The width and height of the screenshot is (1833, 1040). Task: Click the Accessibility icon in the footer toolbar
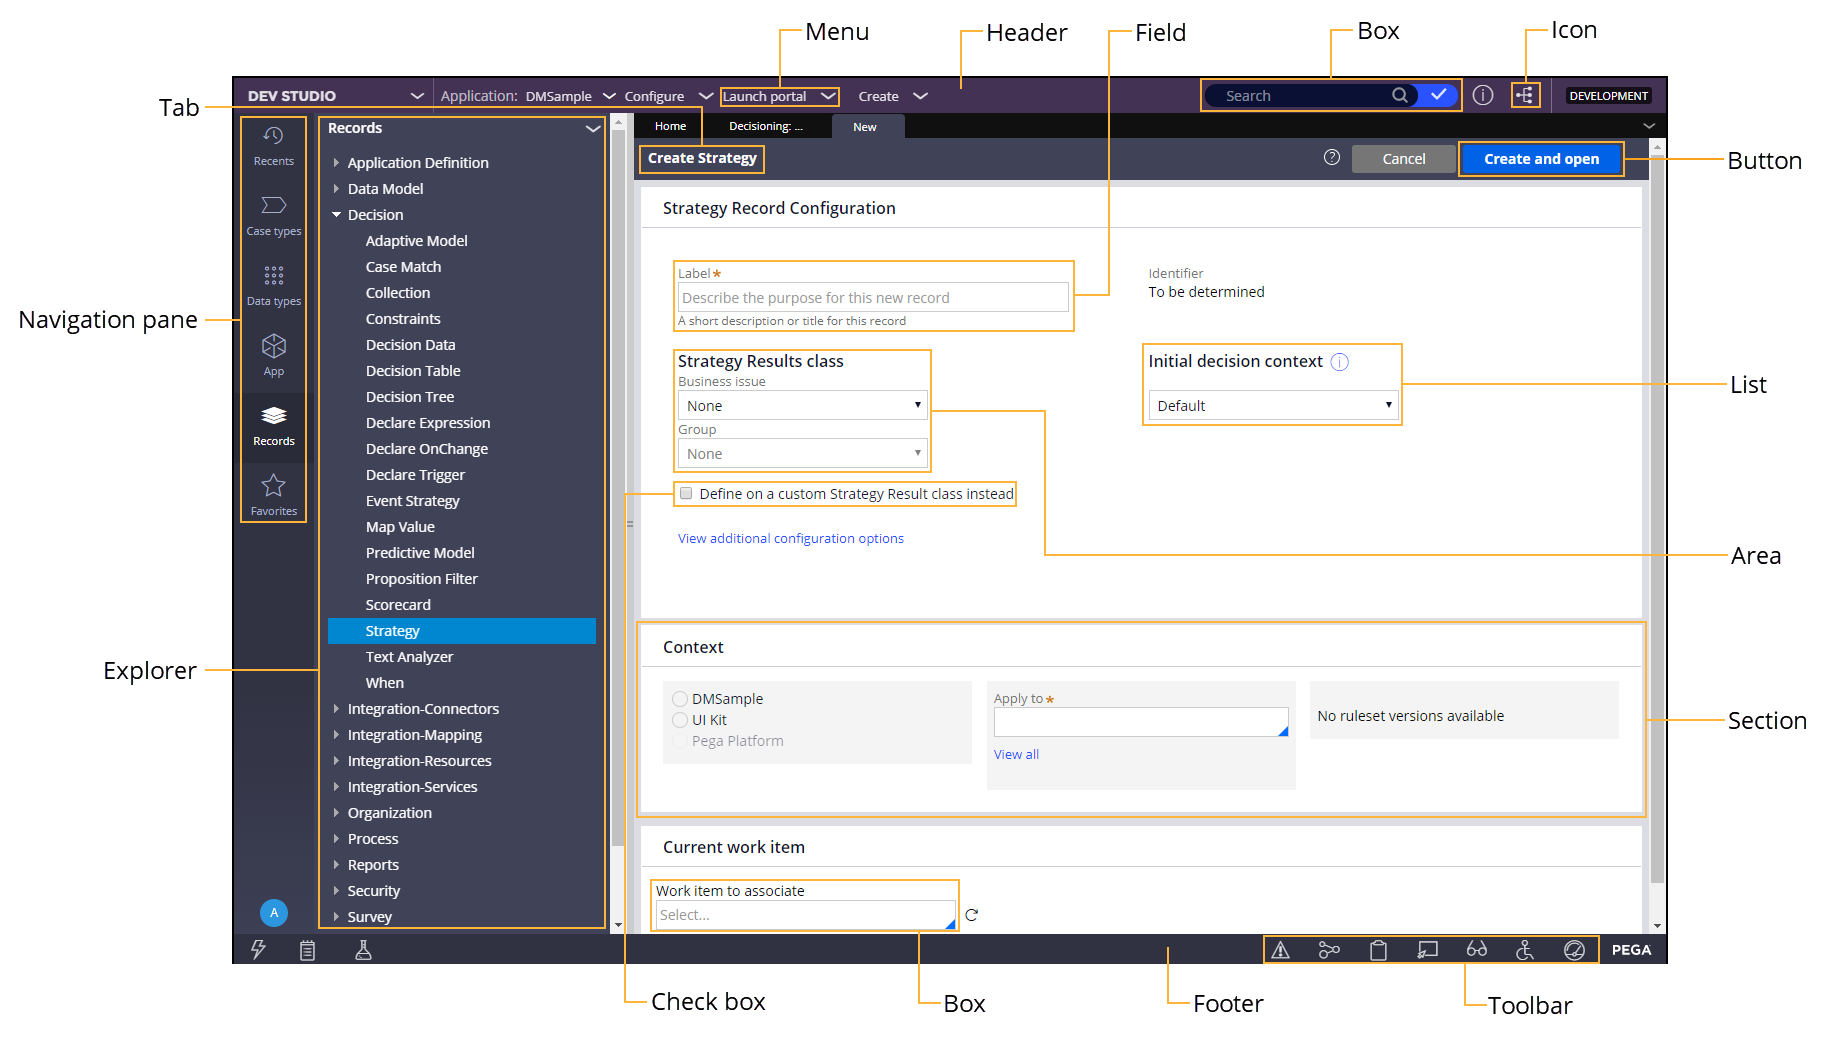pyautogui.click(x=1525, y=950)
